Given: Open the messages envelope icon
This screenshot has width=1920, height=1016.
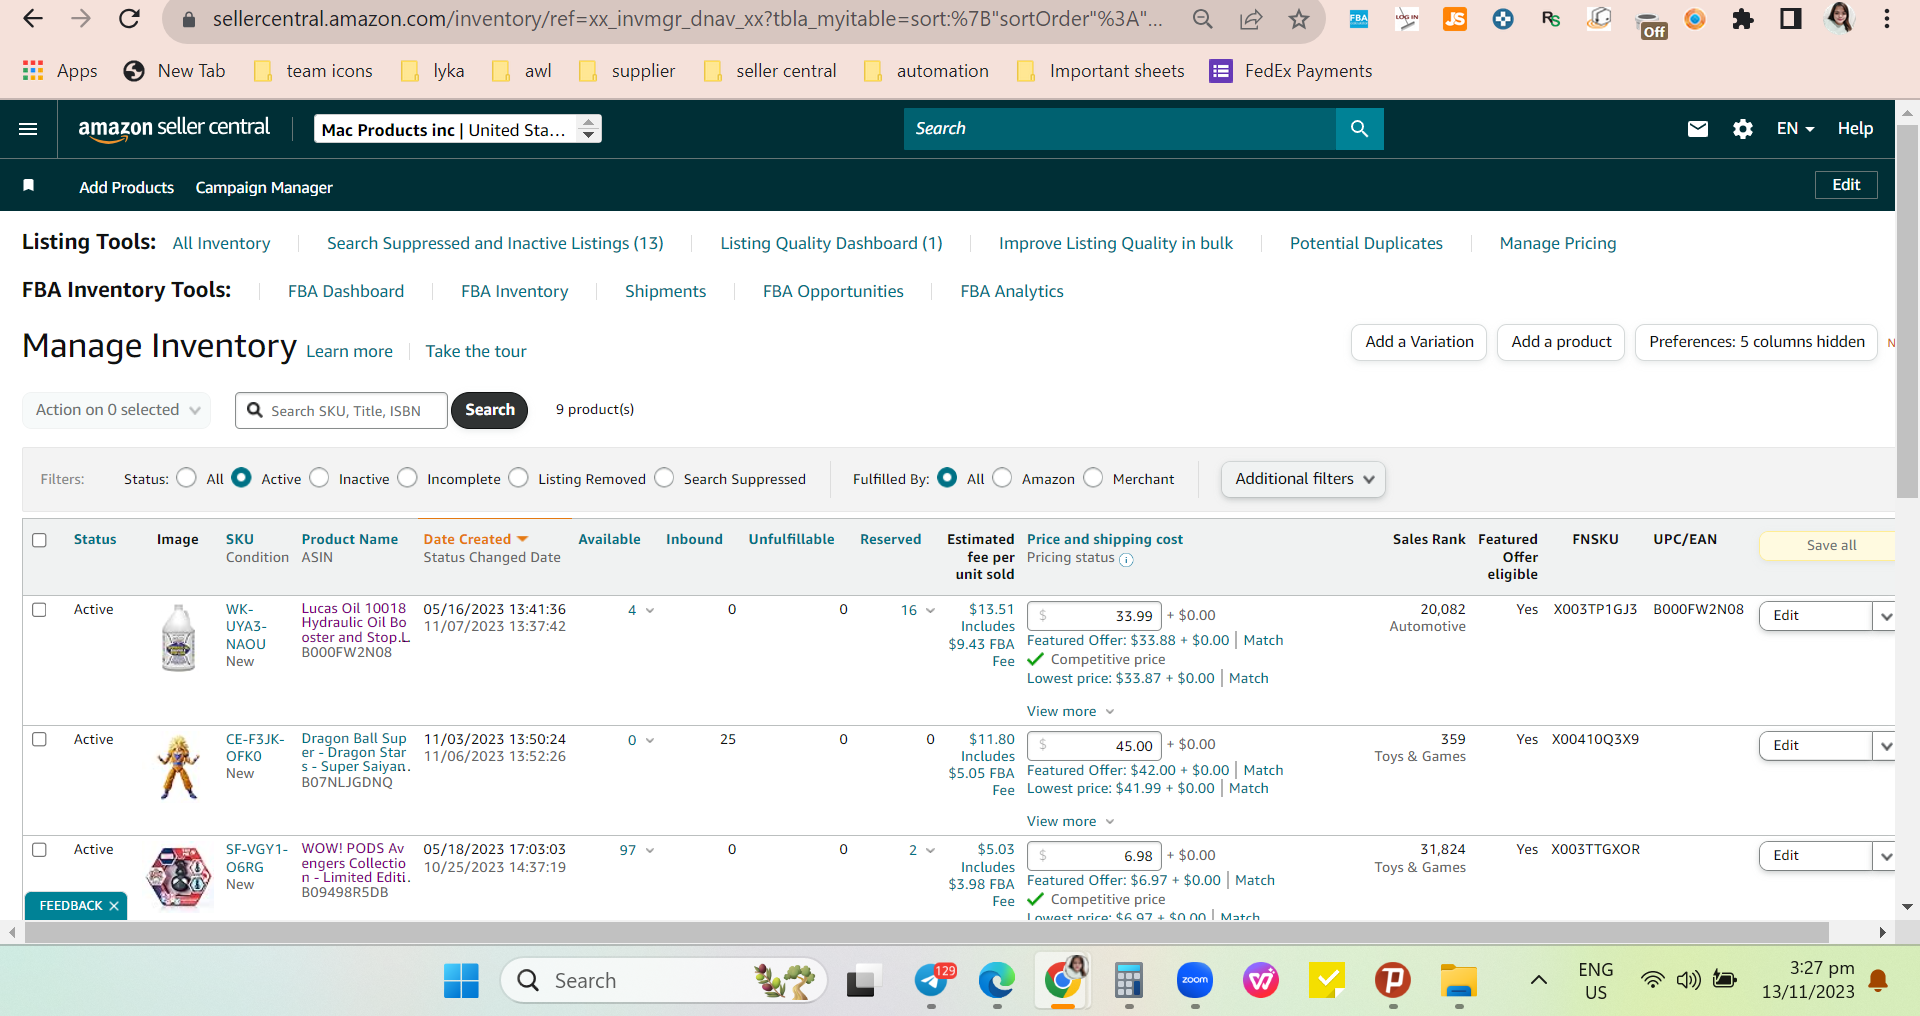Looking at the screenshot, I should click(x=1698, y=129).
